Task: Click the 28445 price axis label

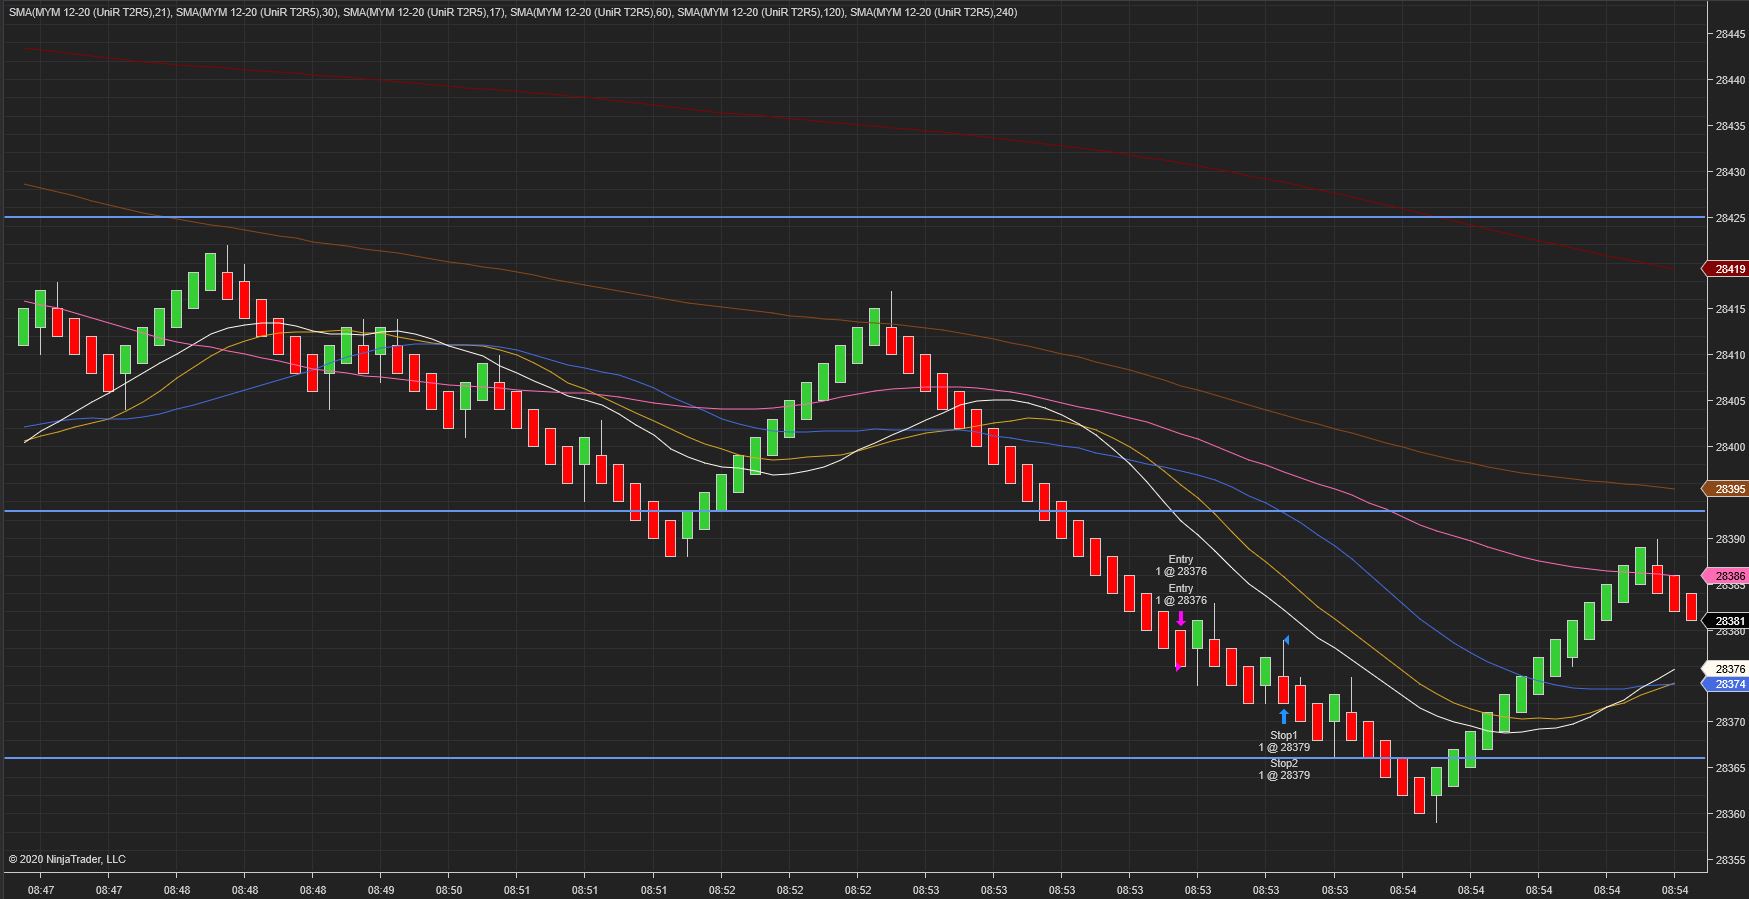Action: 1730,34
